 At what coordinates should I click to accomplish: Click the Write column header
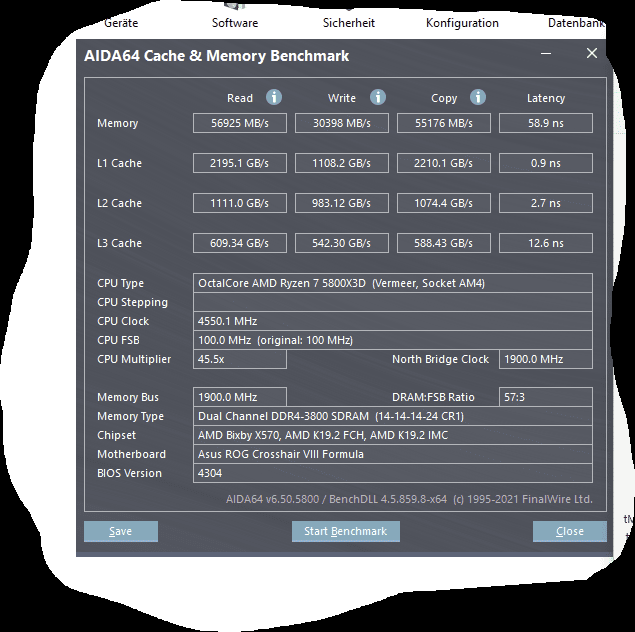pos(342,98)
